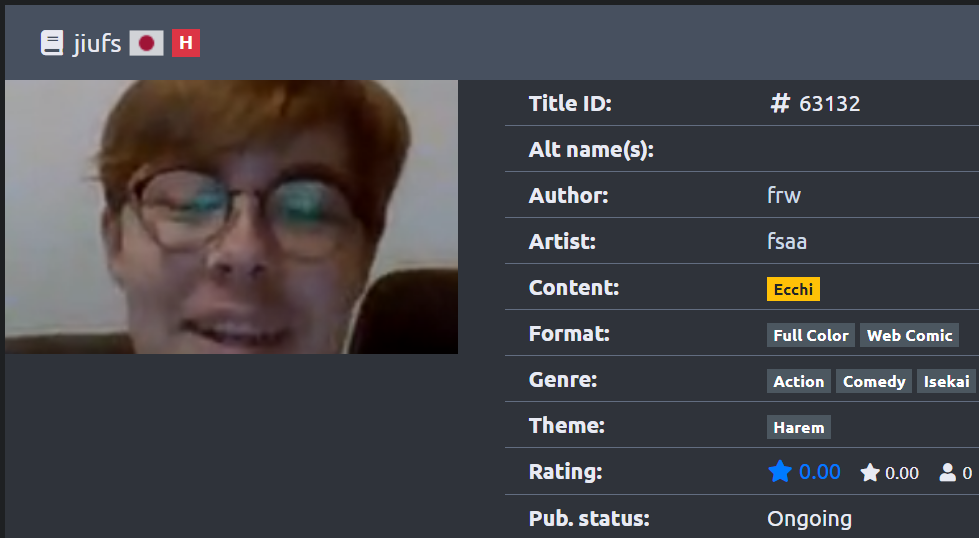The width and height of the screenshot is (979, 538).
Task: Click the book icon beside jiufs title
Action: [52, 43]
